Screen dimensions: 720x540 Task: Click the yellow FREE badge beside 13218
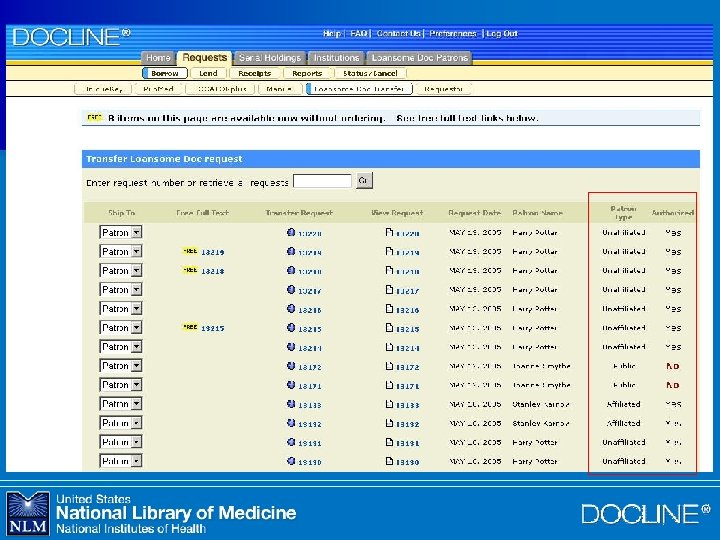(190, 270)
